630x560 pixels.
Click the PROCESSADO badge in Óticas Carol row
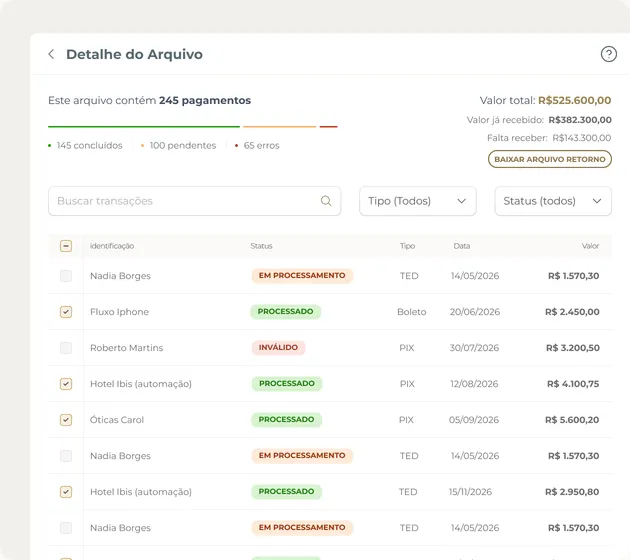click(286, 420)
